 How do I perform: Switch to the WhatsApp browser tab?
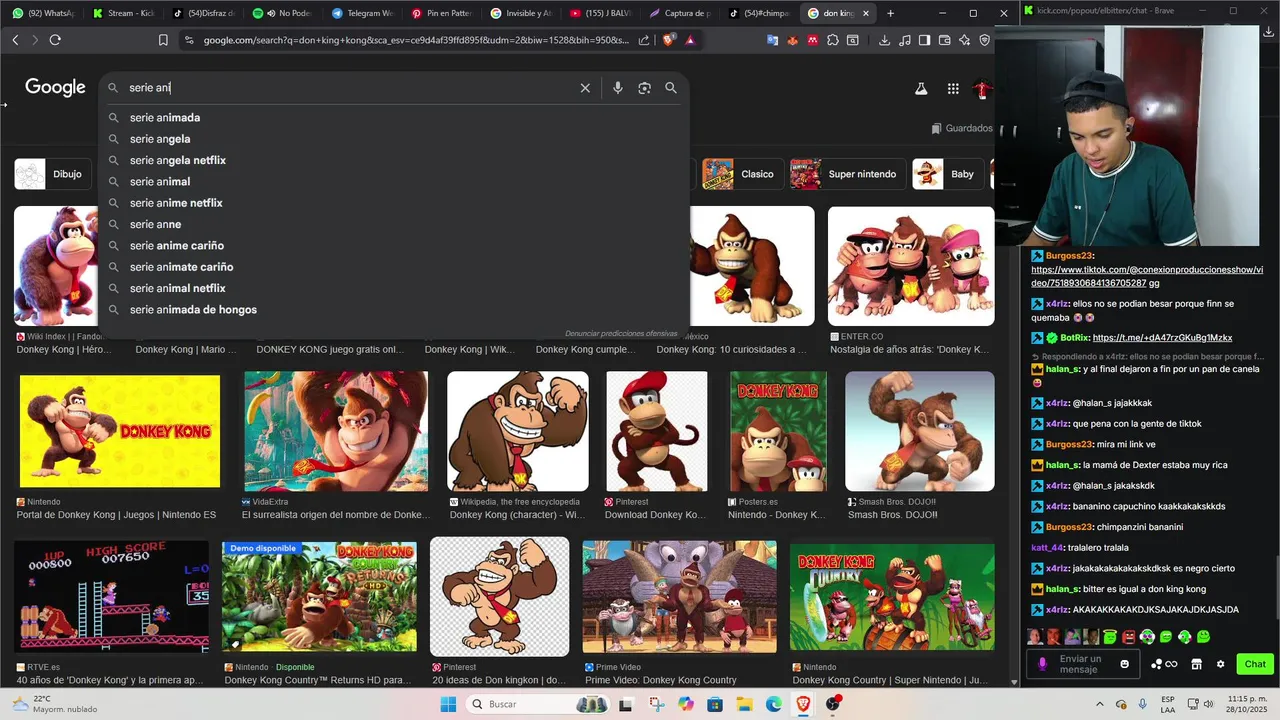pos(43,13)
